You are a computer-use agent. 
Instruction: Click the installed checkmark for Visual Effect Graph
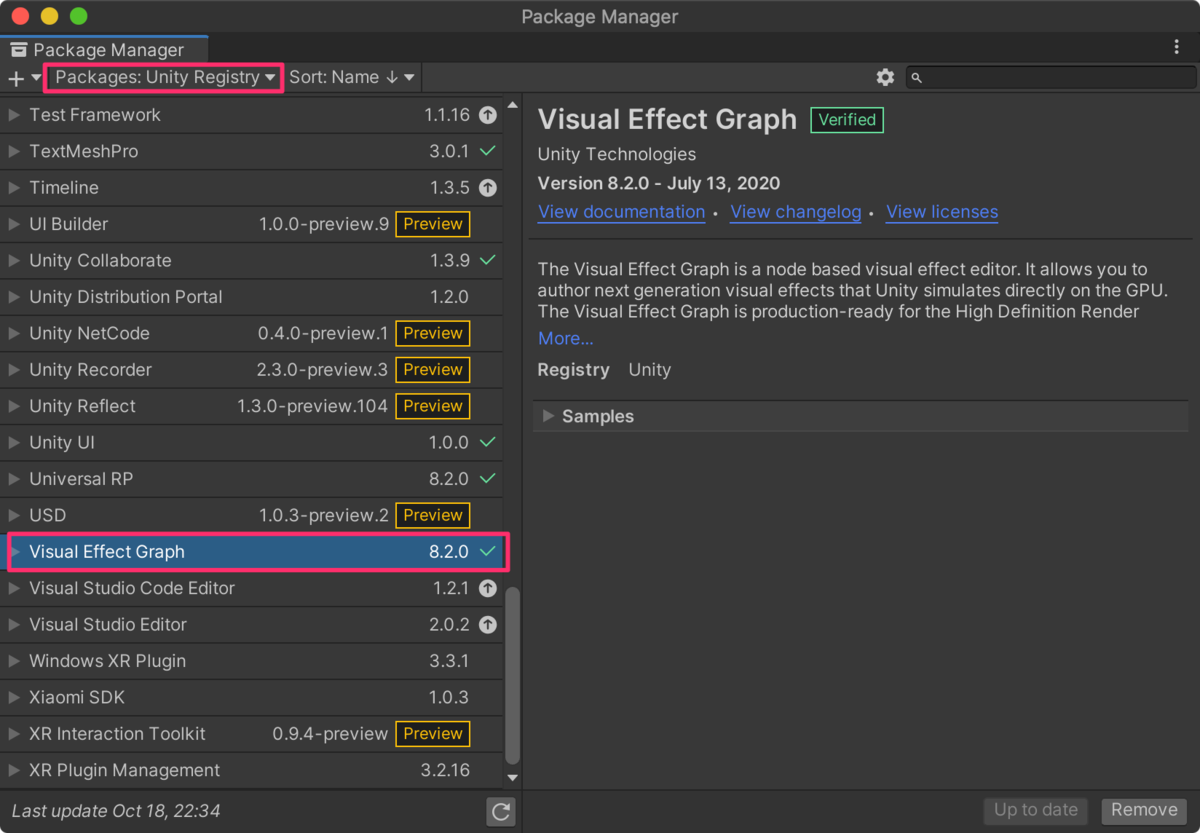pyautogui.click(x=487, y=552)
